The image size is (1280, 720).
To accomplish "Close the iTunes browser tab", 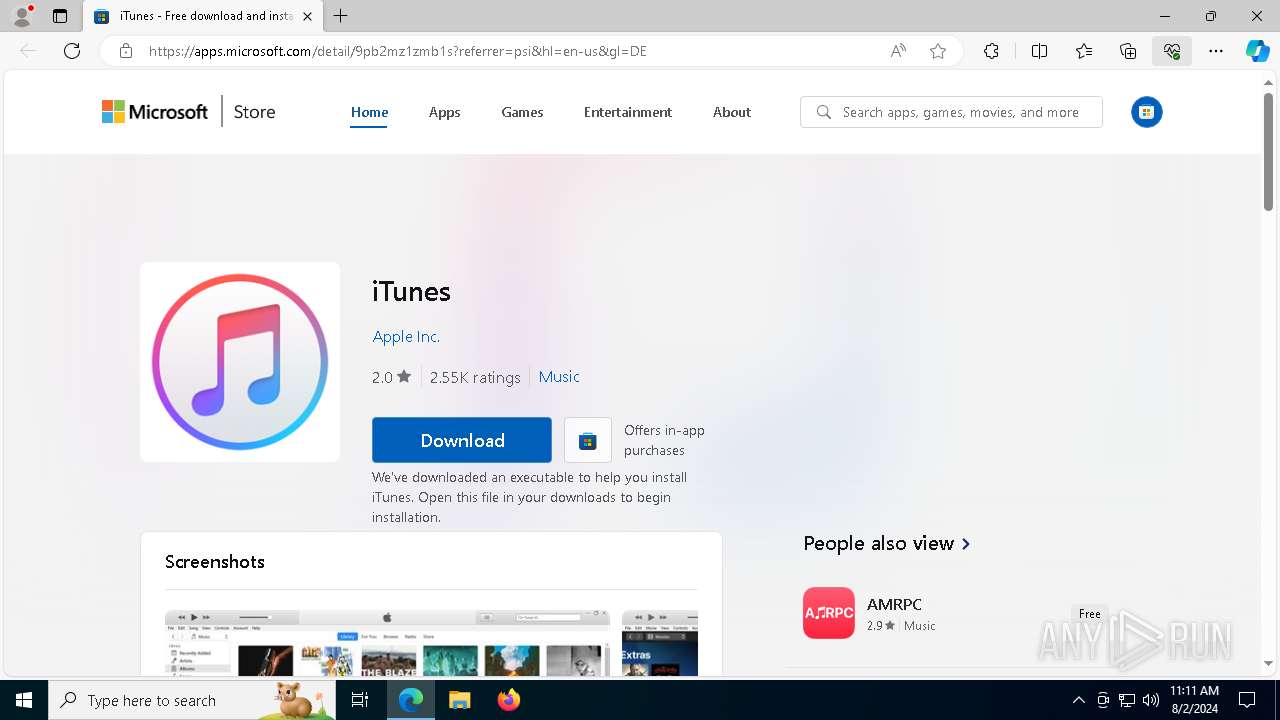I will [307, 16].
